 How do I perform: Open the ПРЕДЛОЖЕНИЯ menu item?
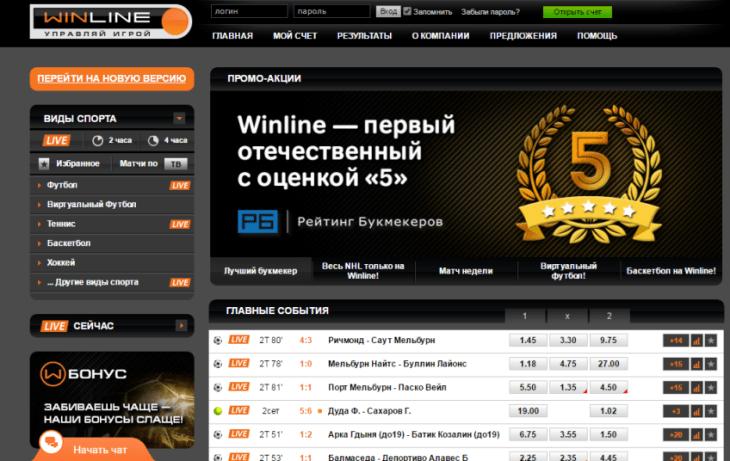click(523, 36)
